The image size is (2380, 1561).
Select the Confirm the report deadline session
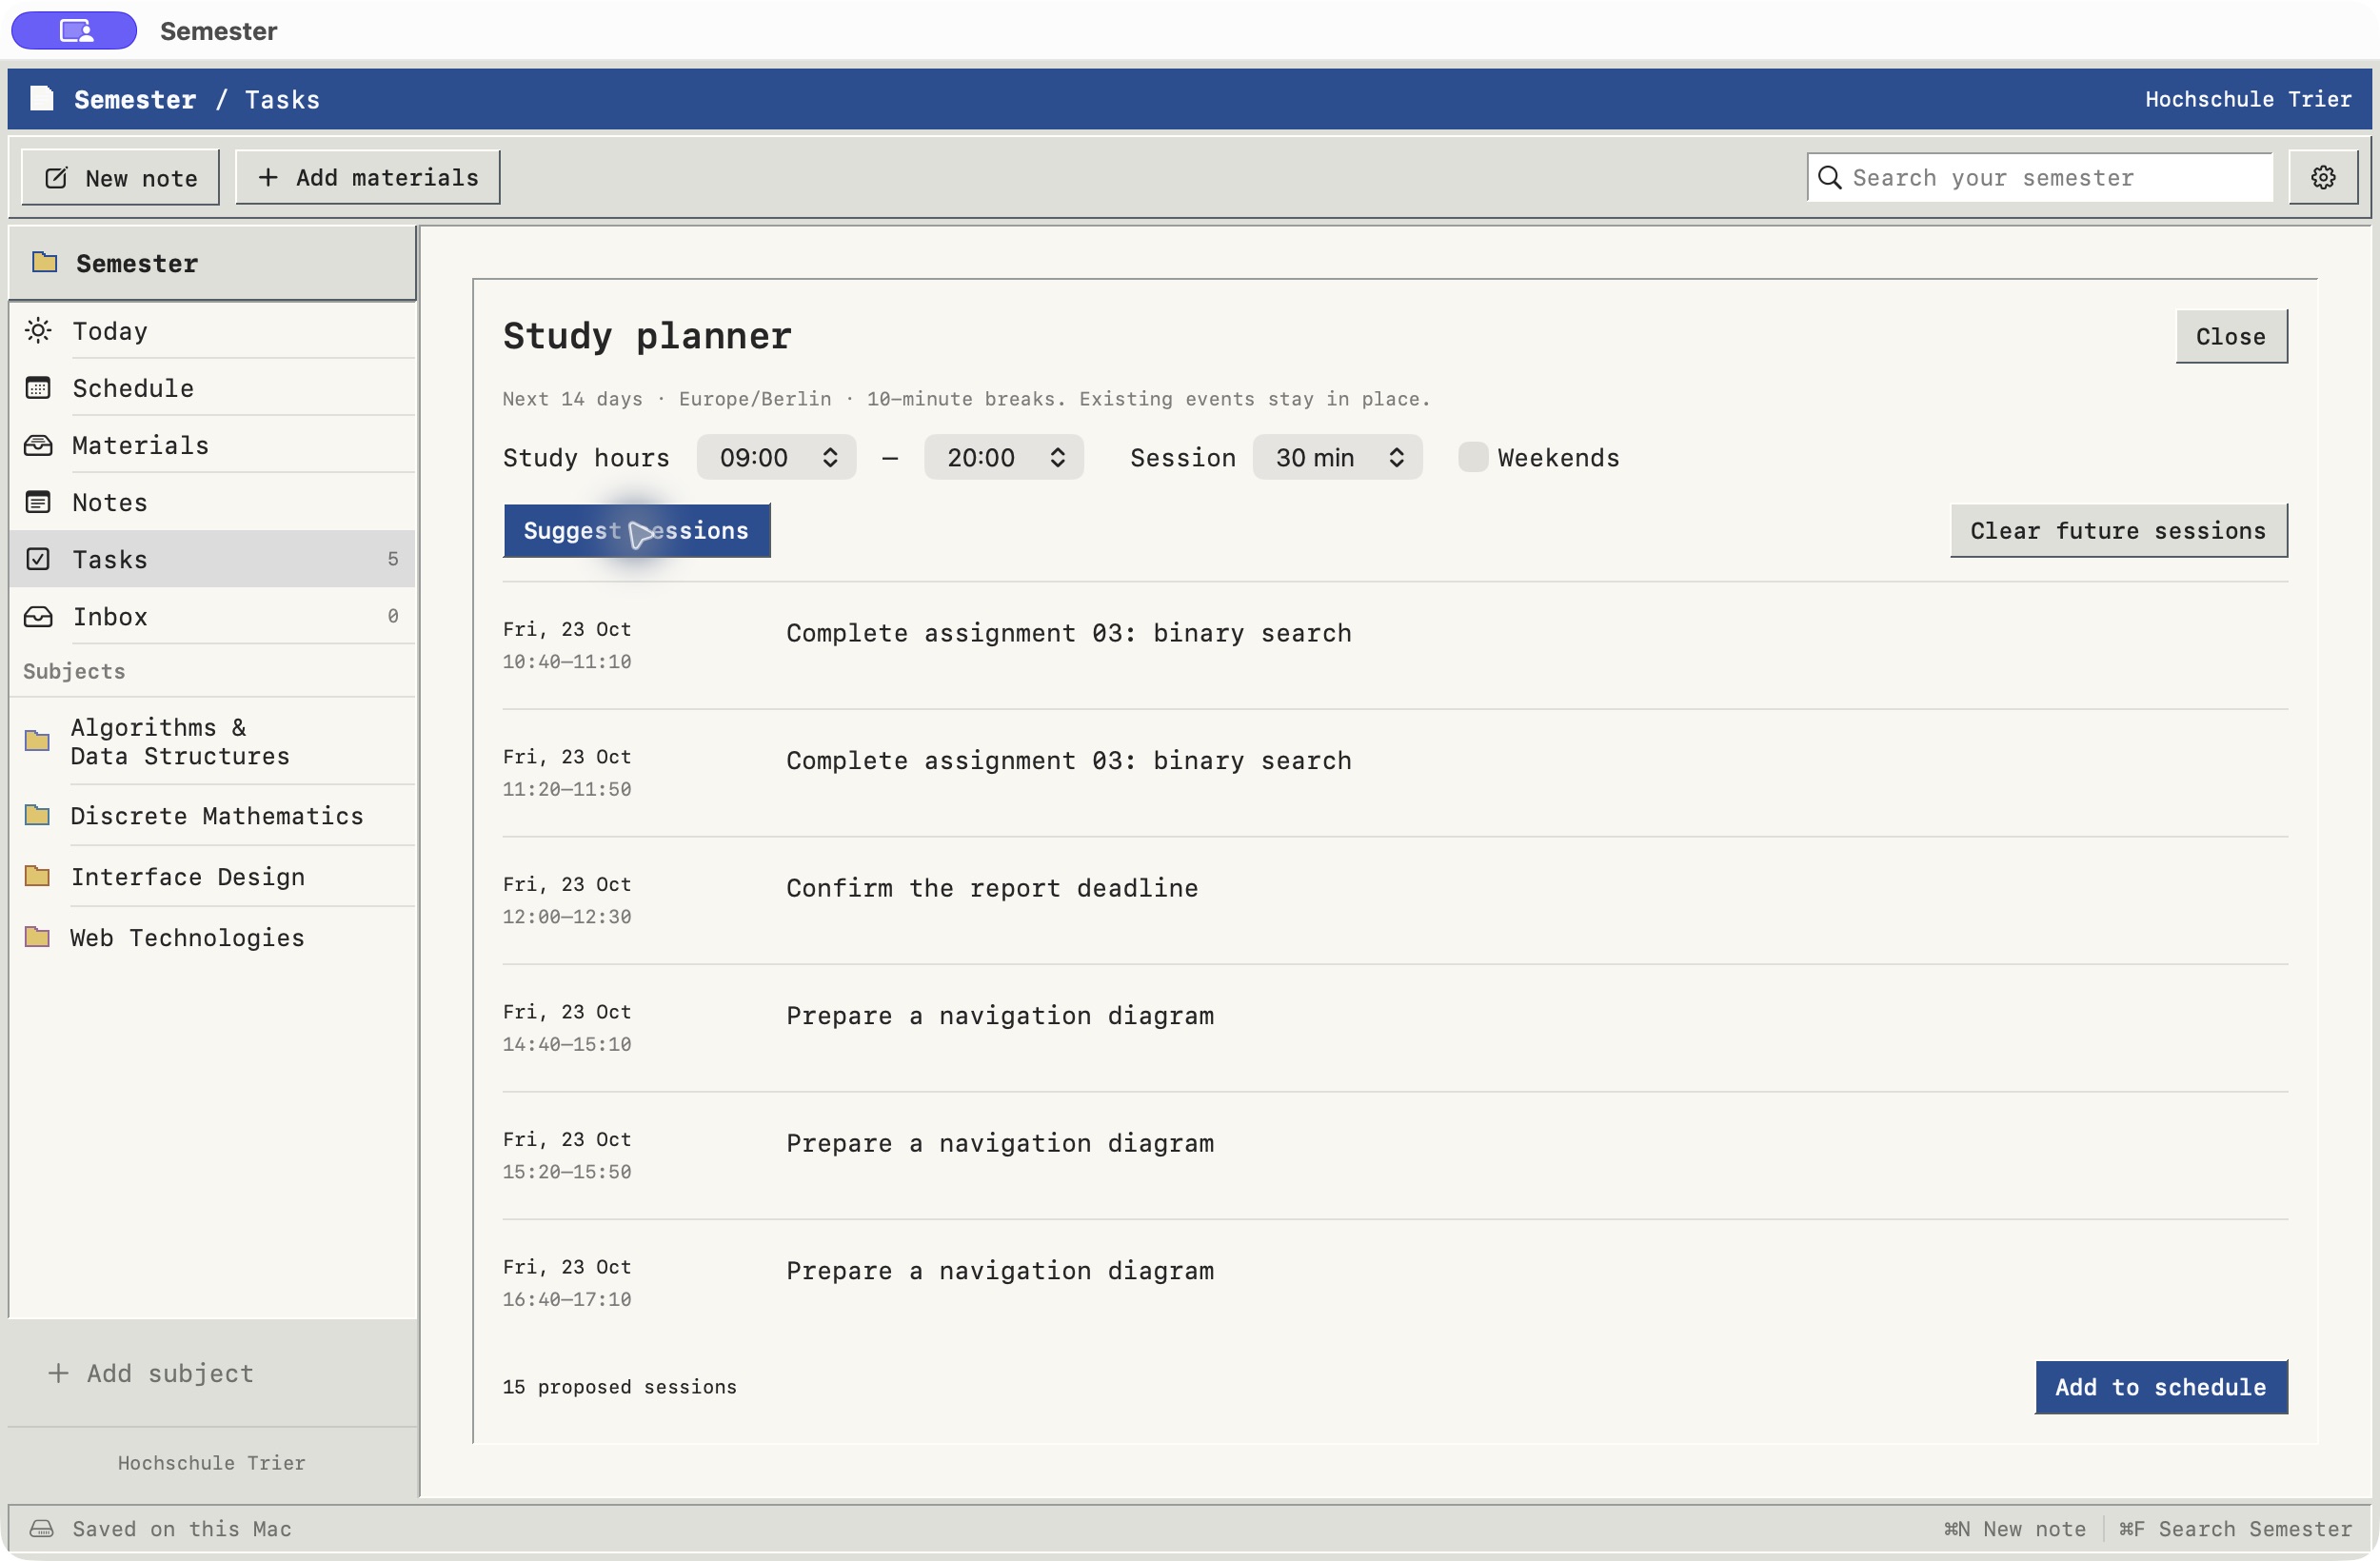pos(1394,900)
